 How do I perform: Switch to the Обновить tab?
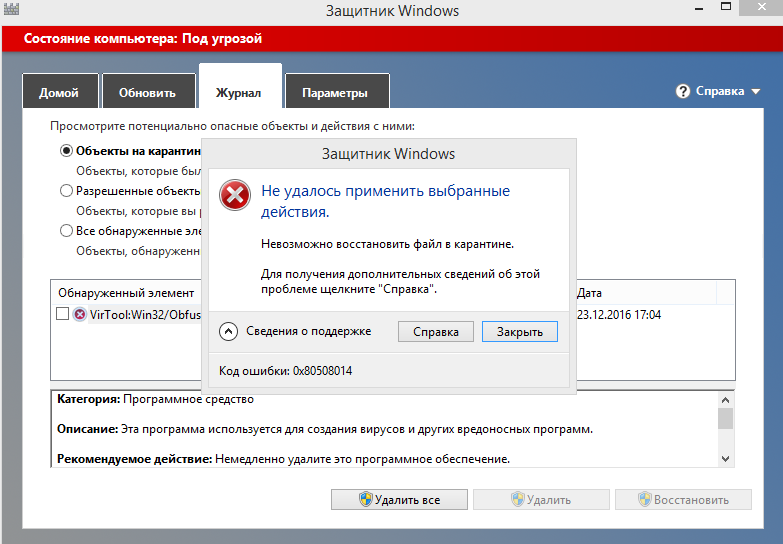148,91
